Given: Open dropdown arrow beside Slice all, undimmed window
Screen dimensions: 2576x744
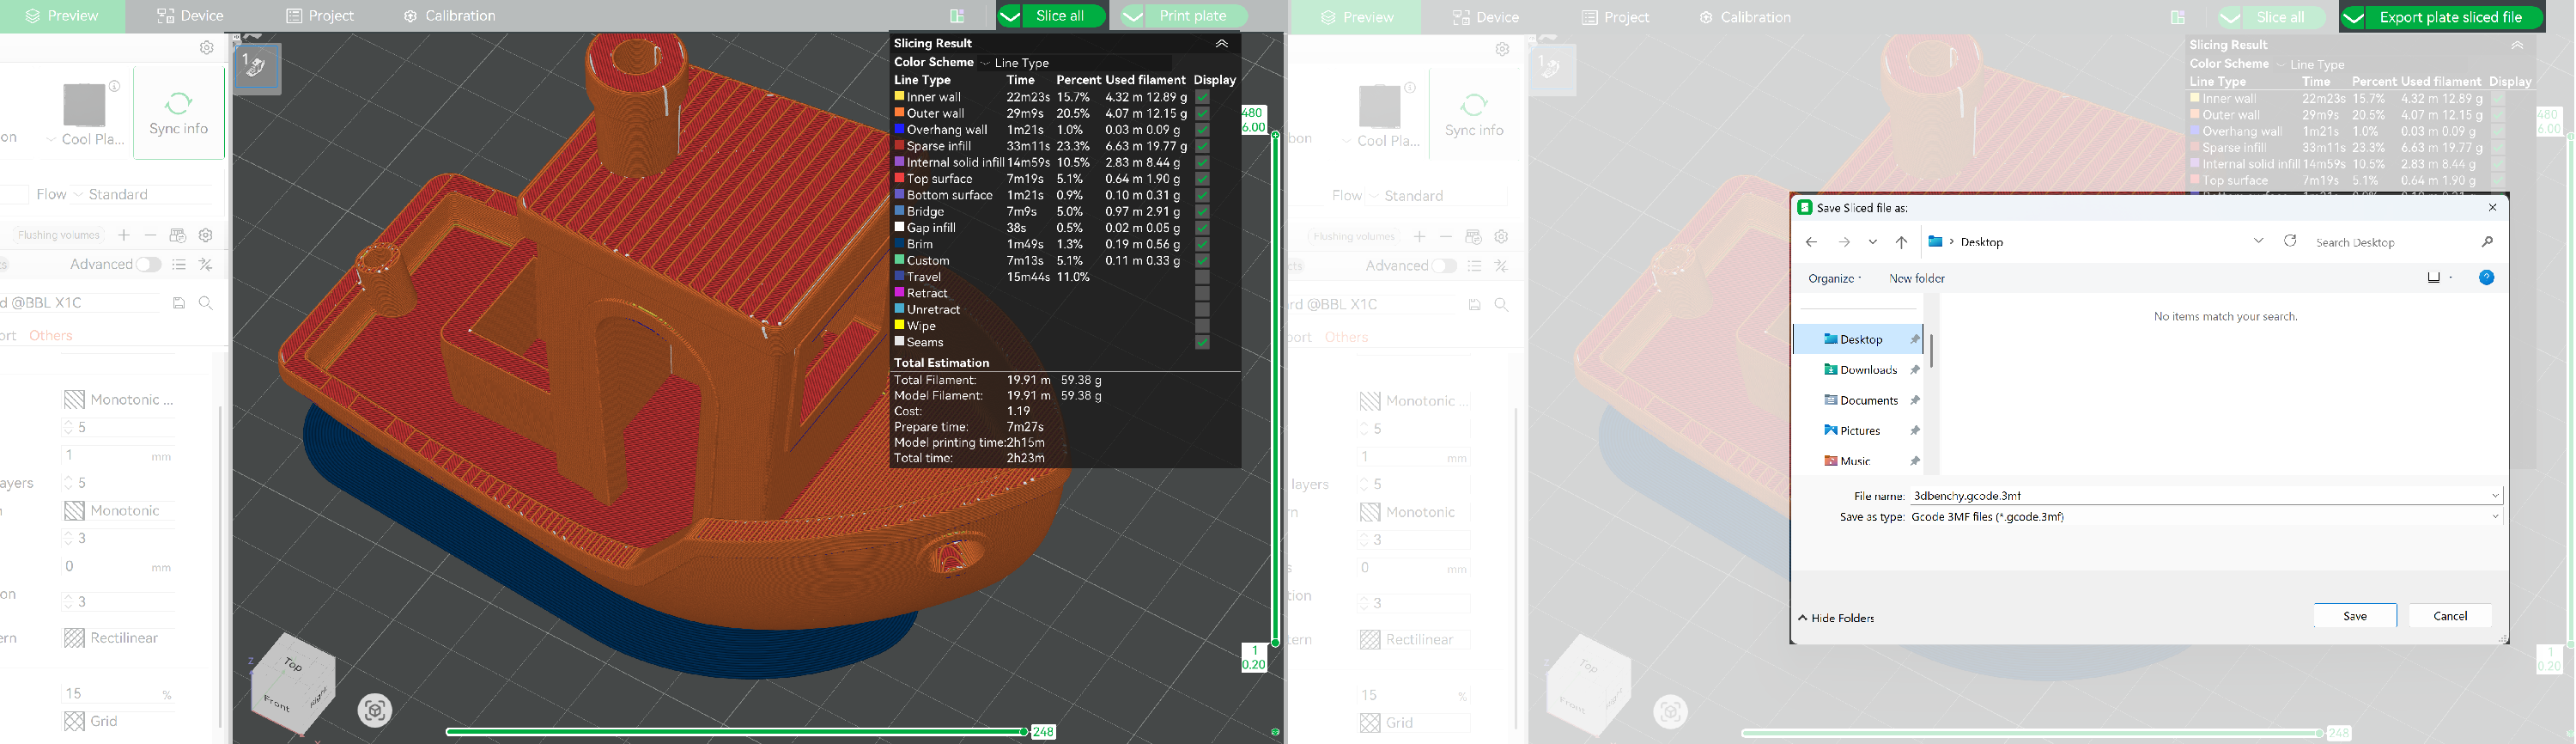Looking at the screenshot, I should point(1010,16).
